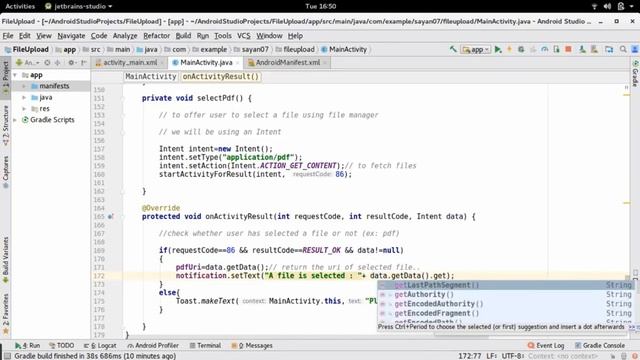
Task: Click FileUpload breadcrumb in navigation bar
Action: click(x=27, y=49)
